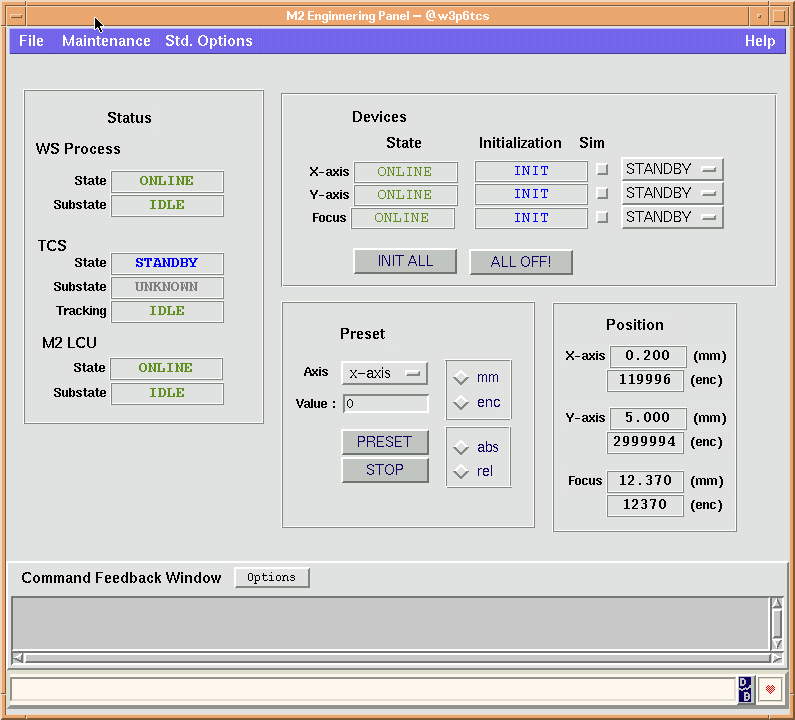The width and height of the screenshot is (795, 720).
Task: Click the Preset Value input field
Action: (x=385, y=404)
